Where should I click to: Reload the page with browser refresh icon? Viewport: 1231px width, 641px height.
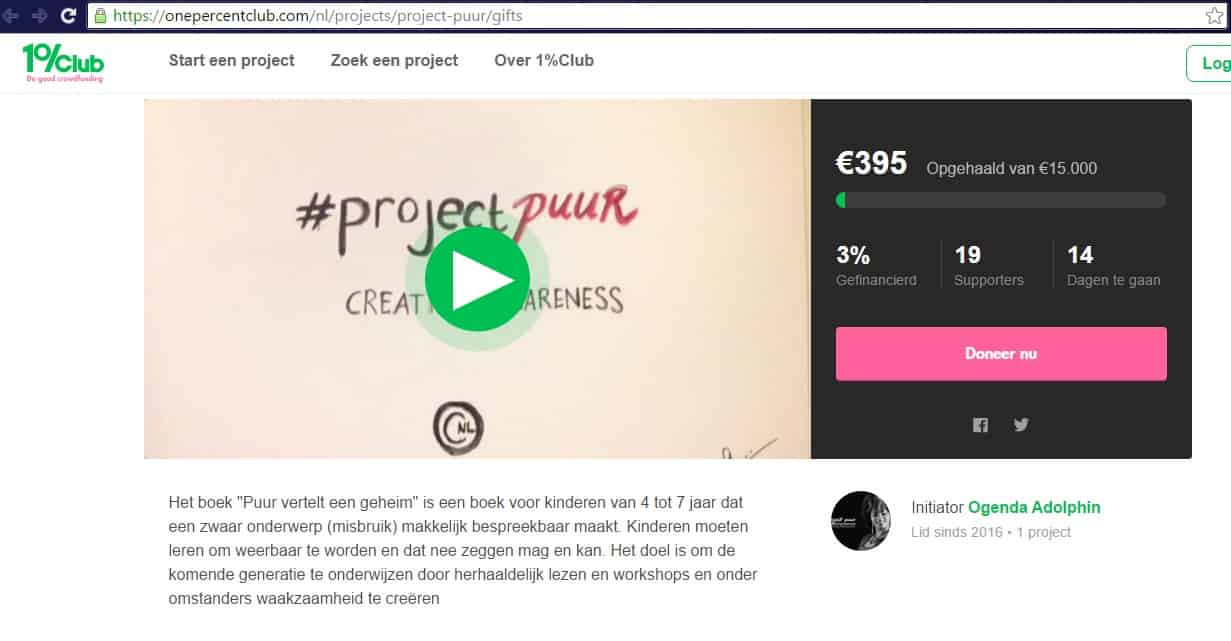pyautogui.click(x=68, y=15)
